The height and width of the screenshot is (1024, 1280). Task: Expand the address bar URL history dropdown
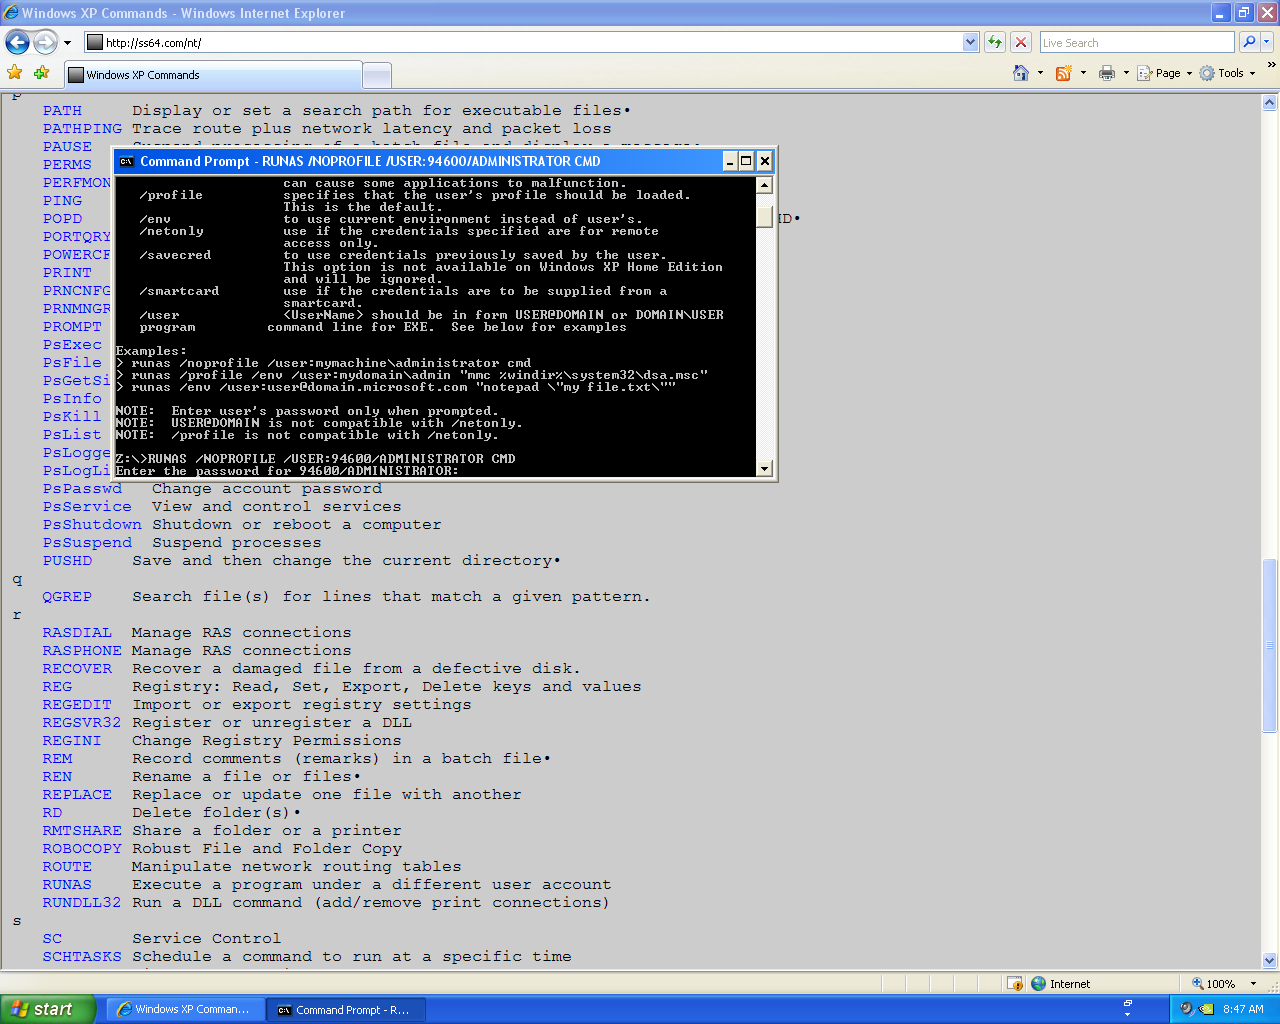[970, 42]
